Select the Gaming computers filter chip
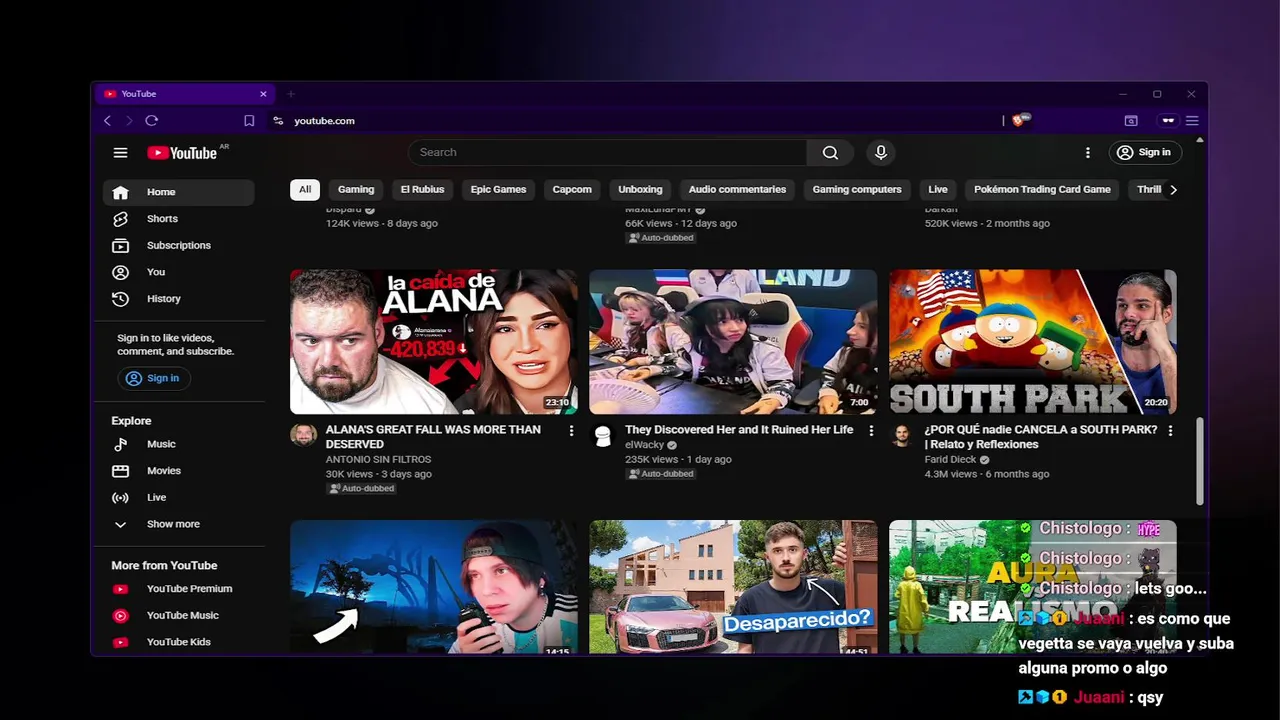The height and width of the screenshot is (720, 1280). coord(857,189)
